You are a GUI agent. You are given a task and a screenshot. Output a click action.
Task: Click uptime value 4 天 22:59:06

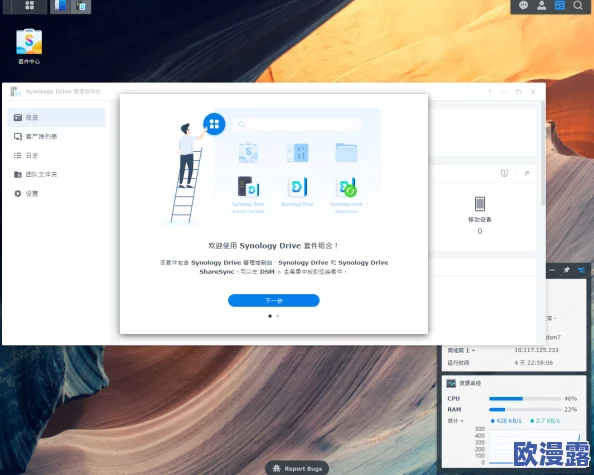[533, 362]
